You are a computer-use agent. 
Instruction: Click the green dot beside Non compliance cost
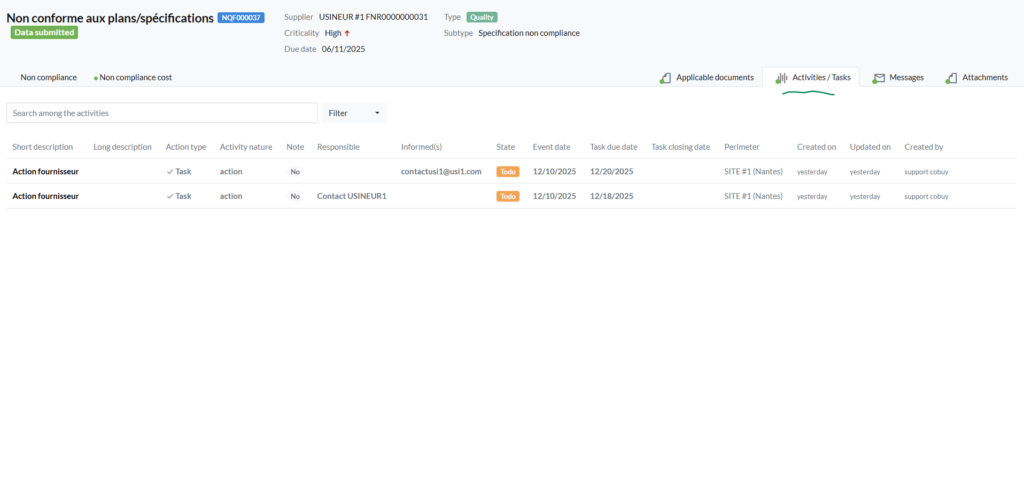95,78
